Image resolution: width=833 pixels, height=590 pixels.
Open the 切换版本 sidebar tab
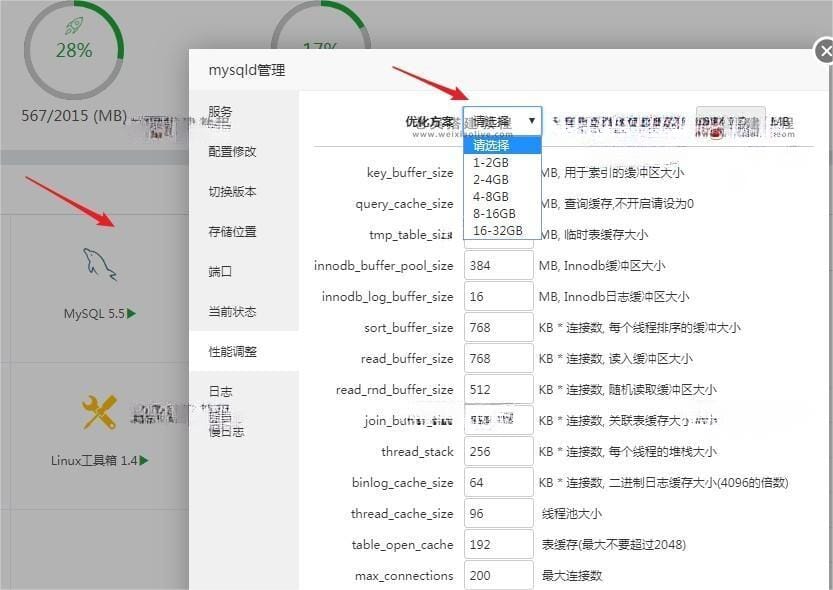click(x=244, y=192)
